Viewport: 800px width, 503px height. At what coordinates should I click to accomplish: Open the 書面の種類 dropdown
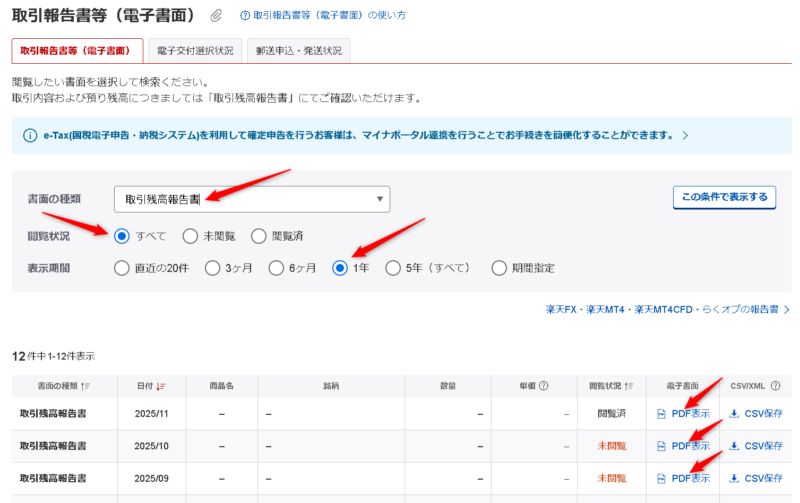click(252, 199)
